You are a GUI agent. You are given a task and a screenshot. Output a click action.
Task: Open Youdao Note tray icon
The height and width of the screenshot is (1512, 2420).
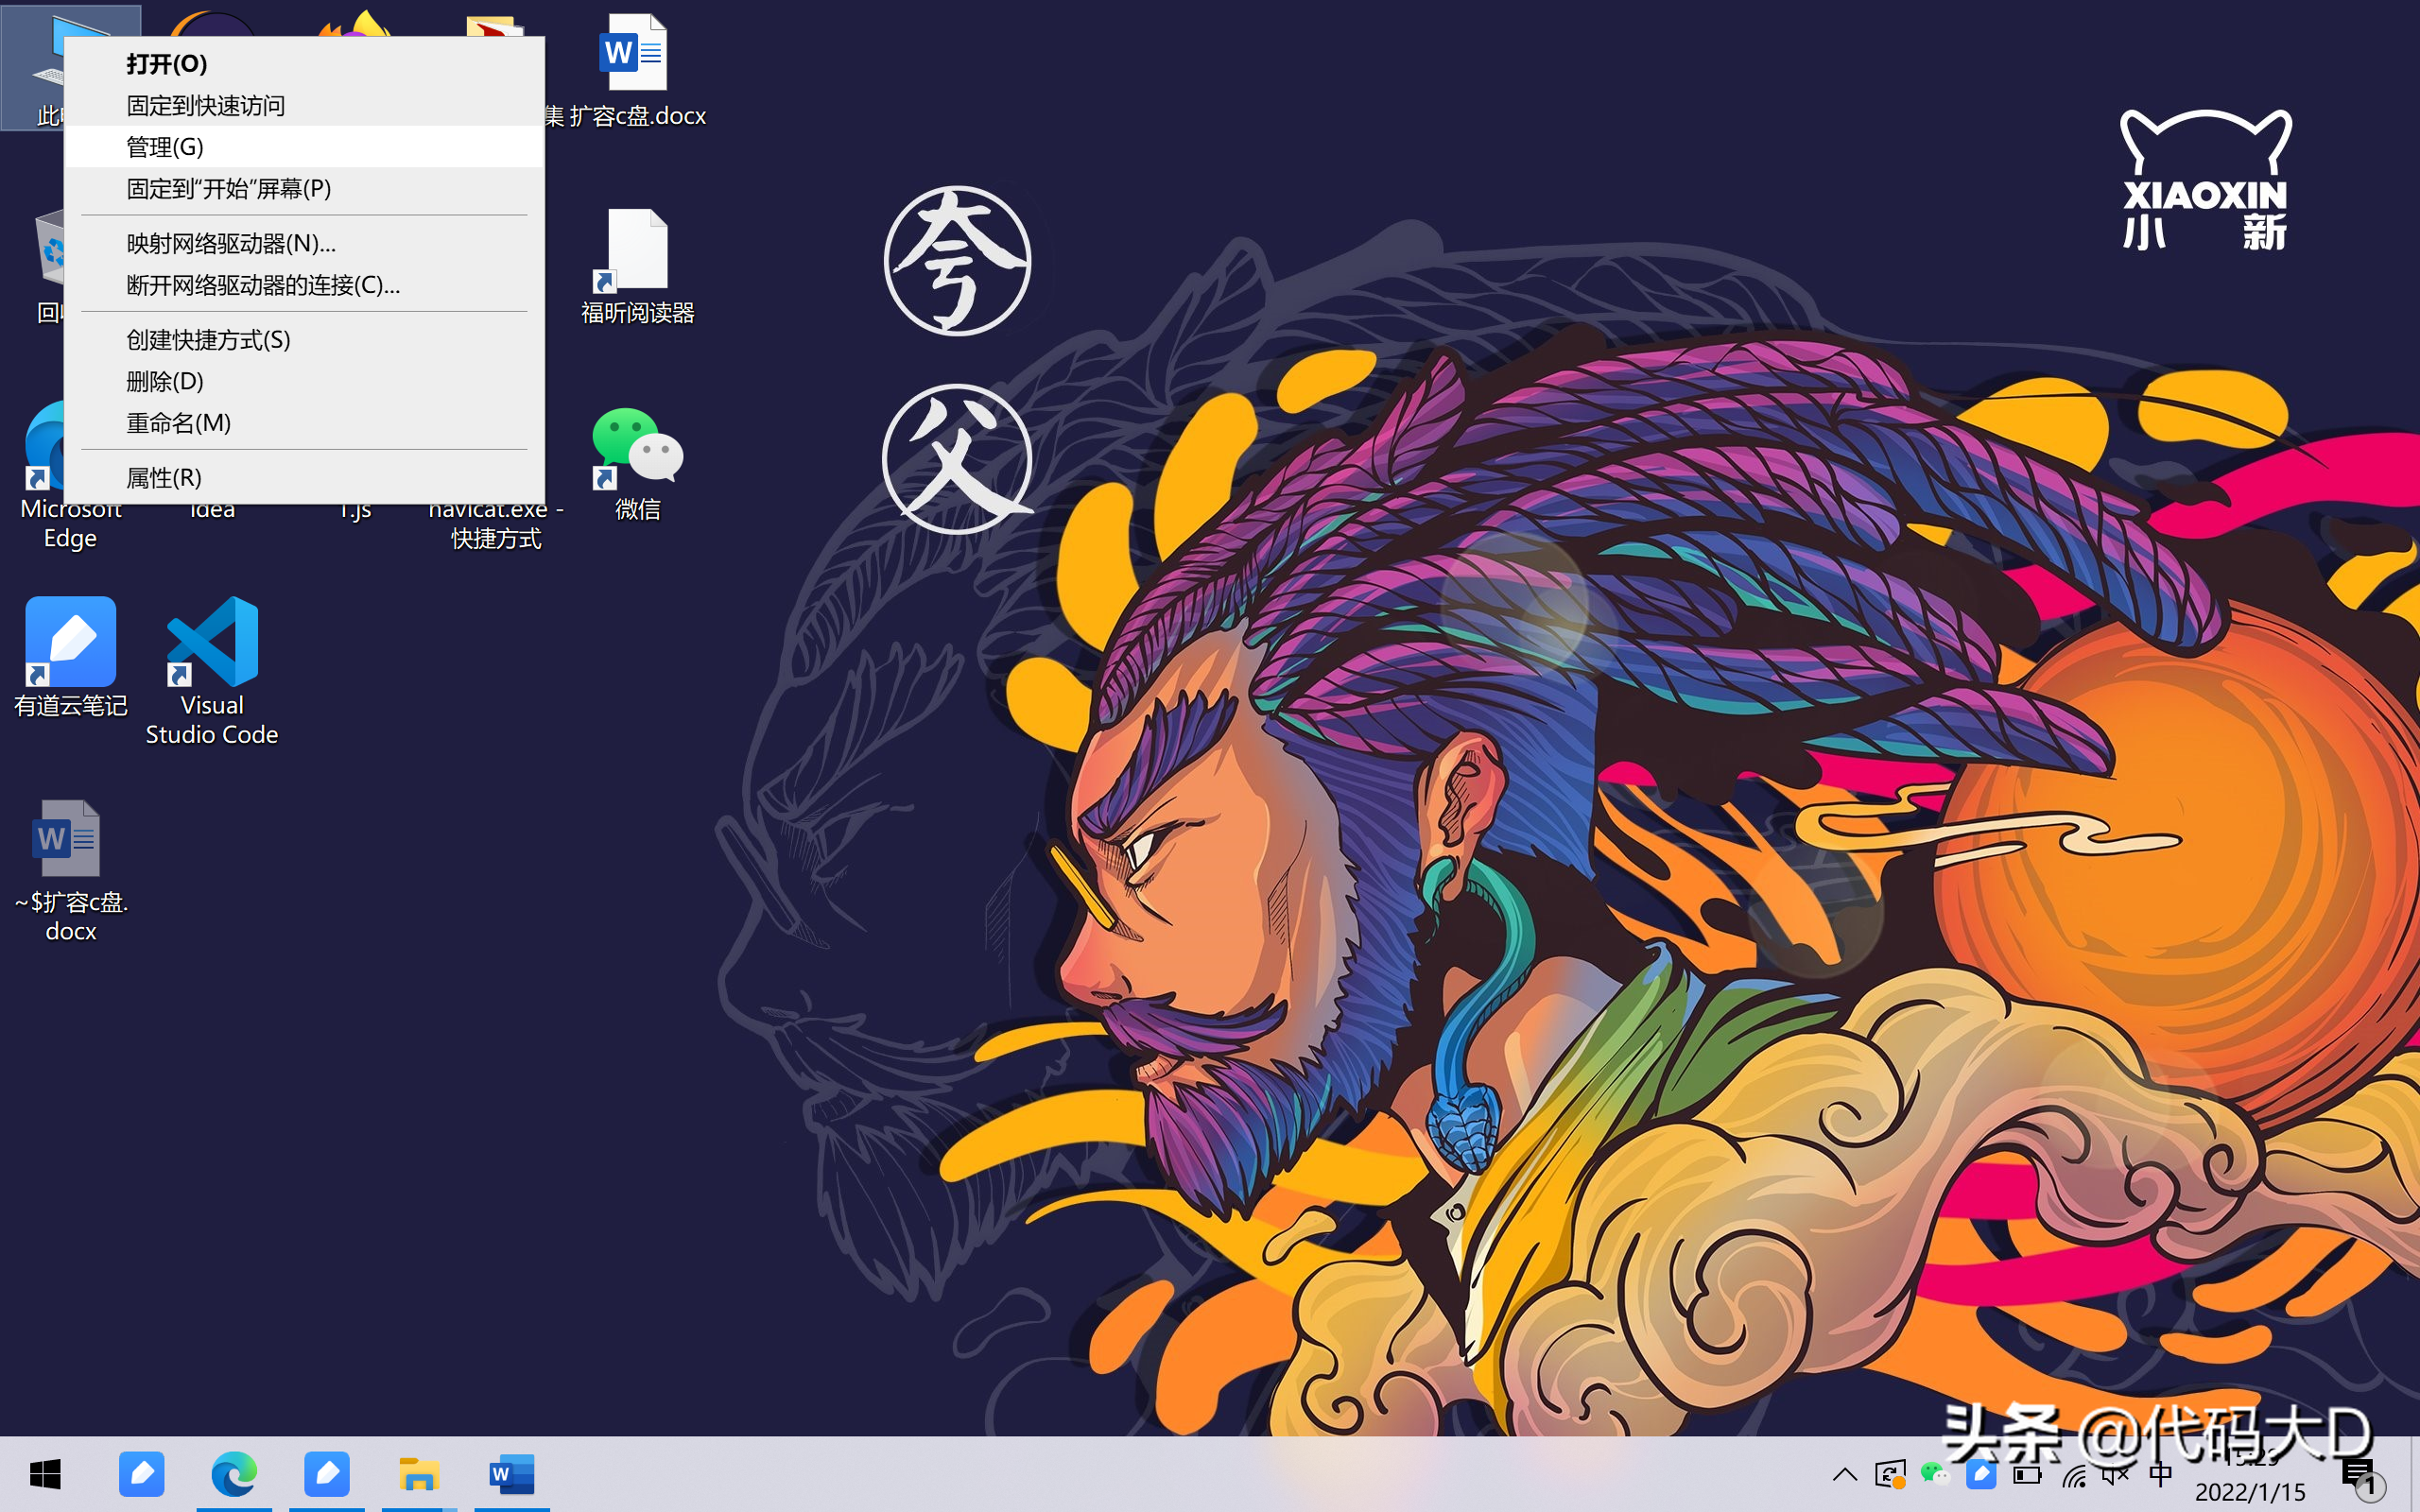(1981, 1475)
